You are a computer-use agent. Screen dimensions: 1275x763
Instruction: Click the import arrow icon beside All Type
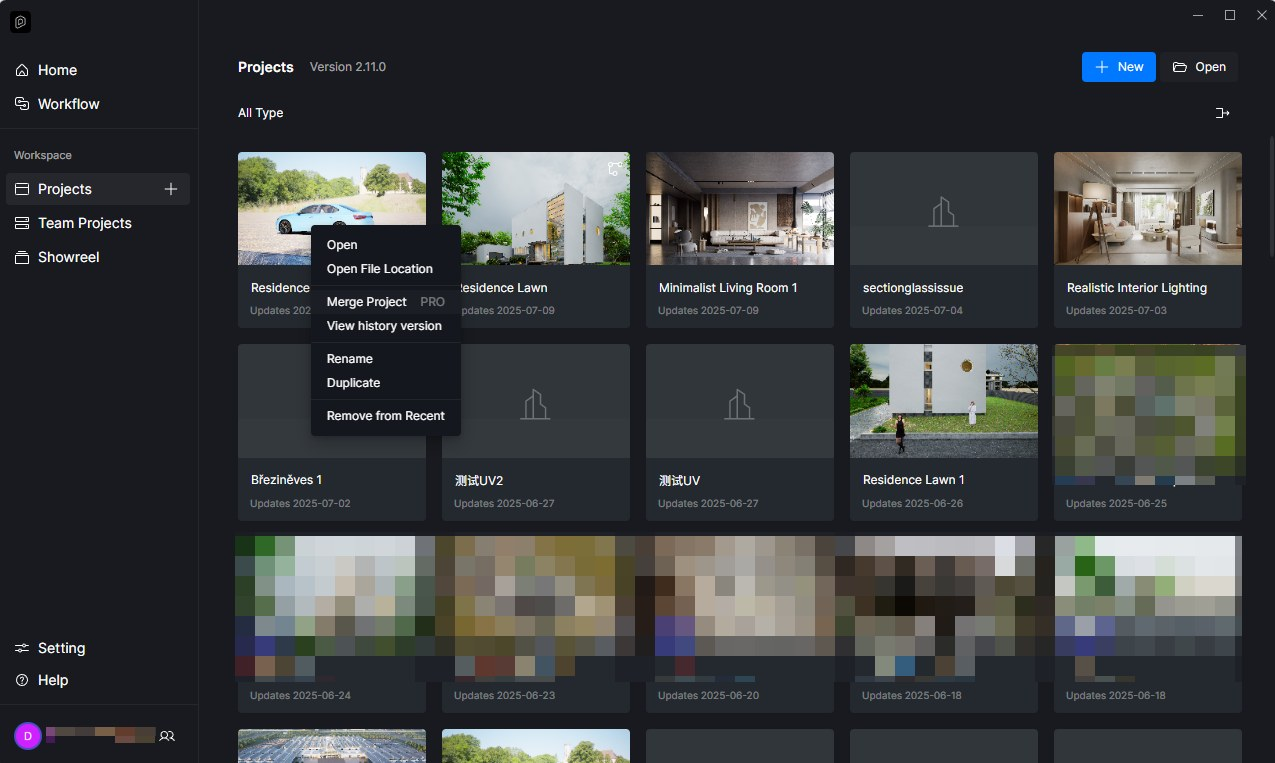(1222, 113)
